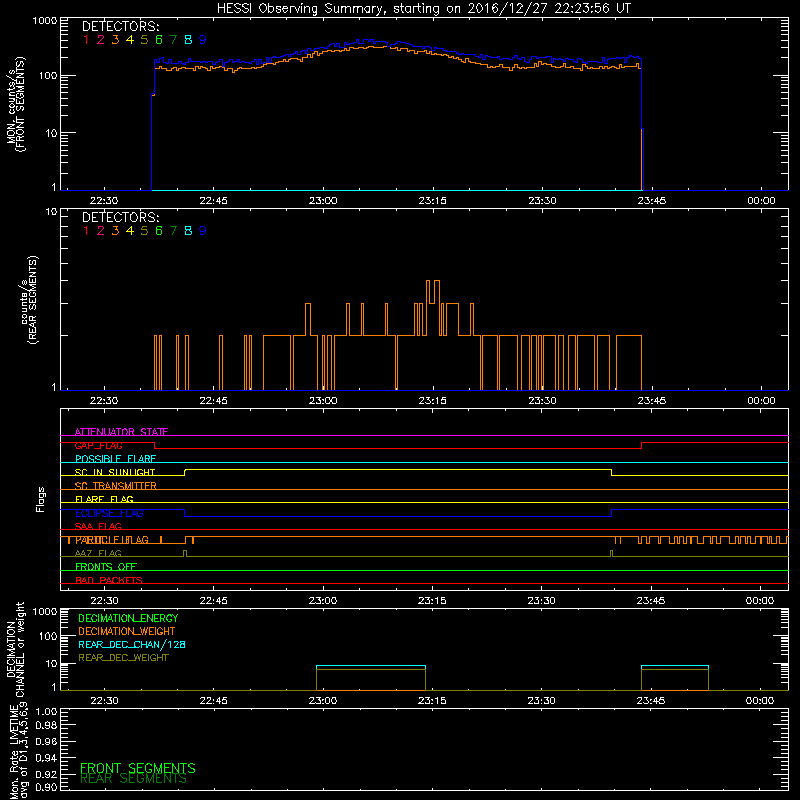Click the 22:45 tick under the decimation plot
This screenshot has height=800, width=800.
[213, 701]
